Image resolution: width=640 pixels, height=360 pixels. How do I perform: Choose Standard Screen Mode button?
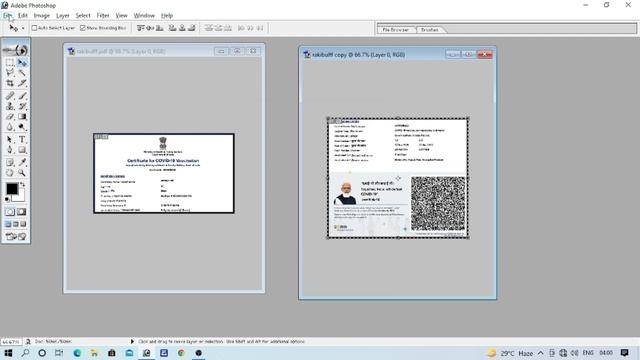pos(8,224)
